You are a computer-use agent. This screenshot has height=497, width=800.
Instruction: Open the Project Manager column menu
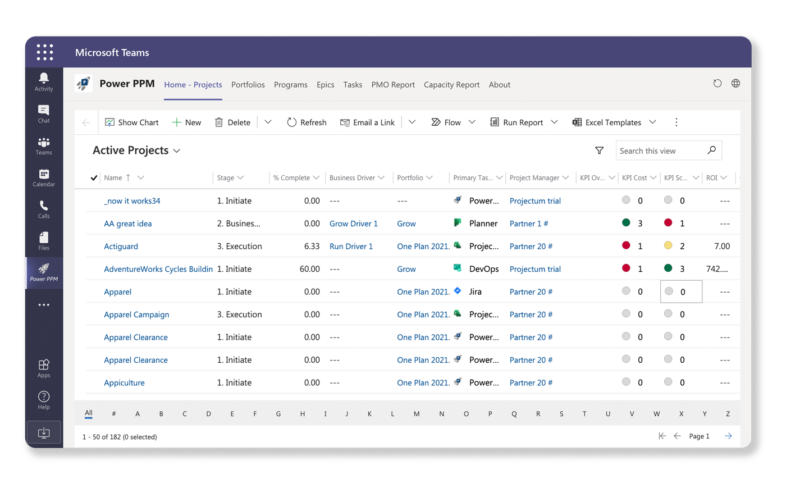[x=565, y=178]
